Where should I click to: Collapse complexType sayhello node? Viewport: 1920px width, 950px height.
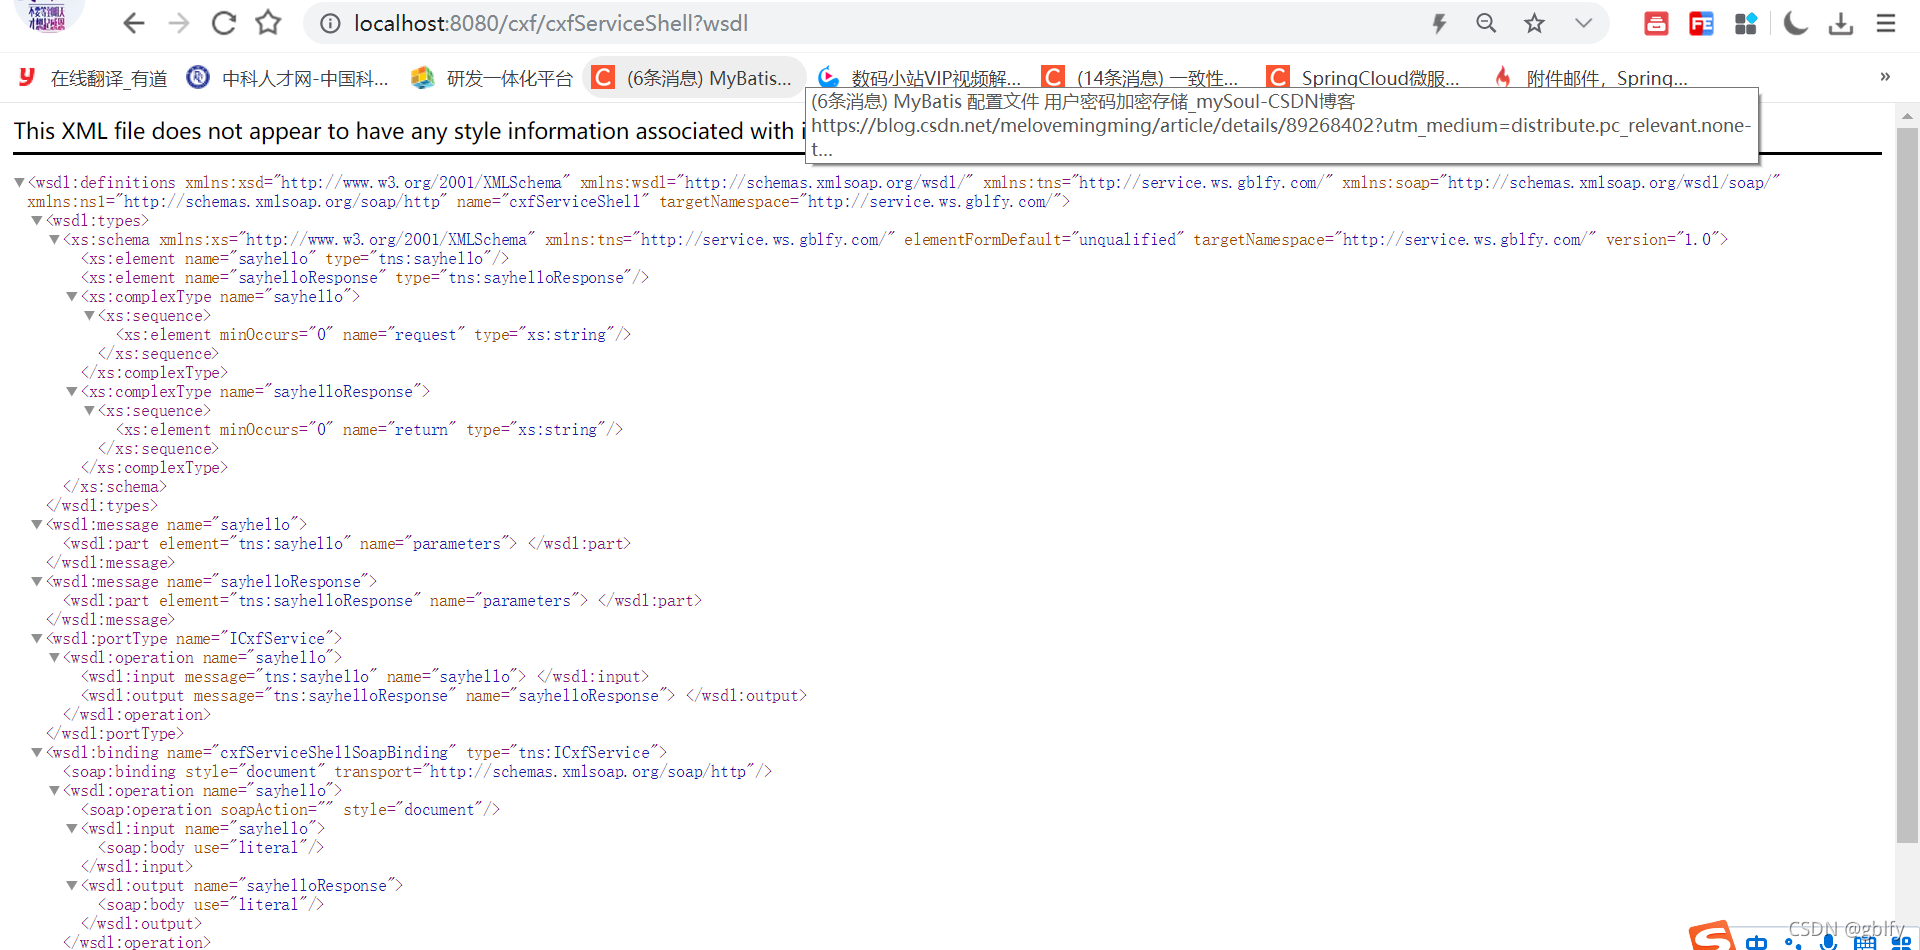tap(72, 296)
